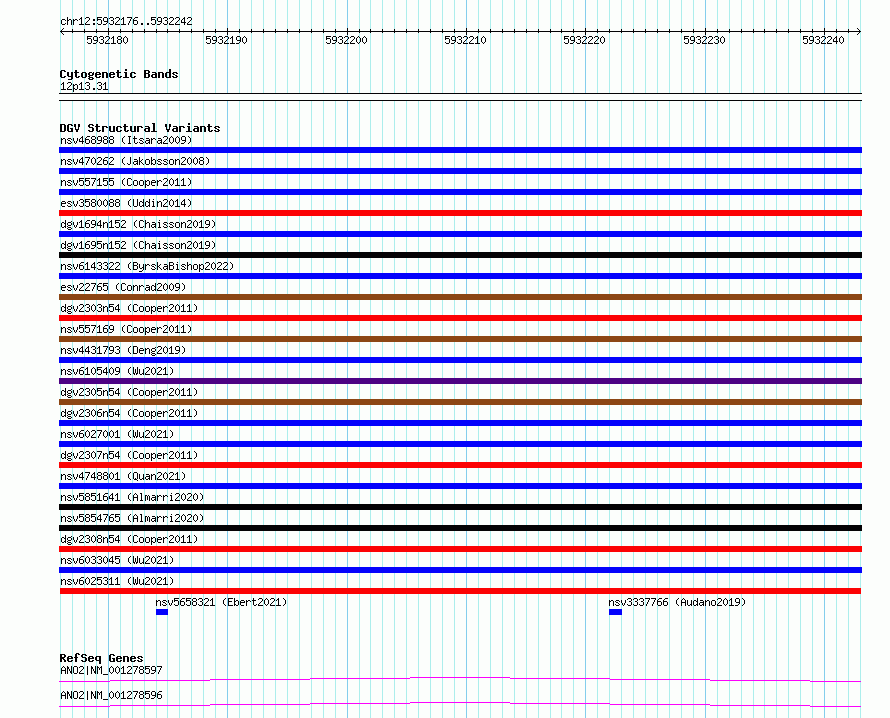Select the brown bar under esv22765
890x718 pixels.
pyautogui.click(x=460, y=297)
